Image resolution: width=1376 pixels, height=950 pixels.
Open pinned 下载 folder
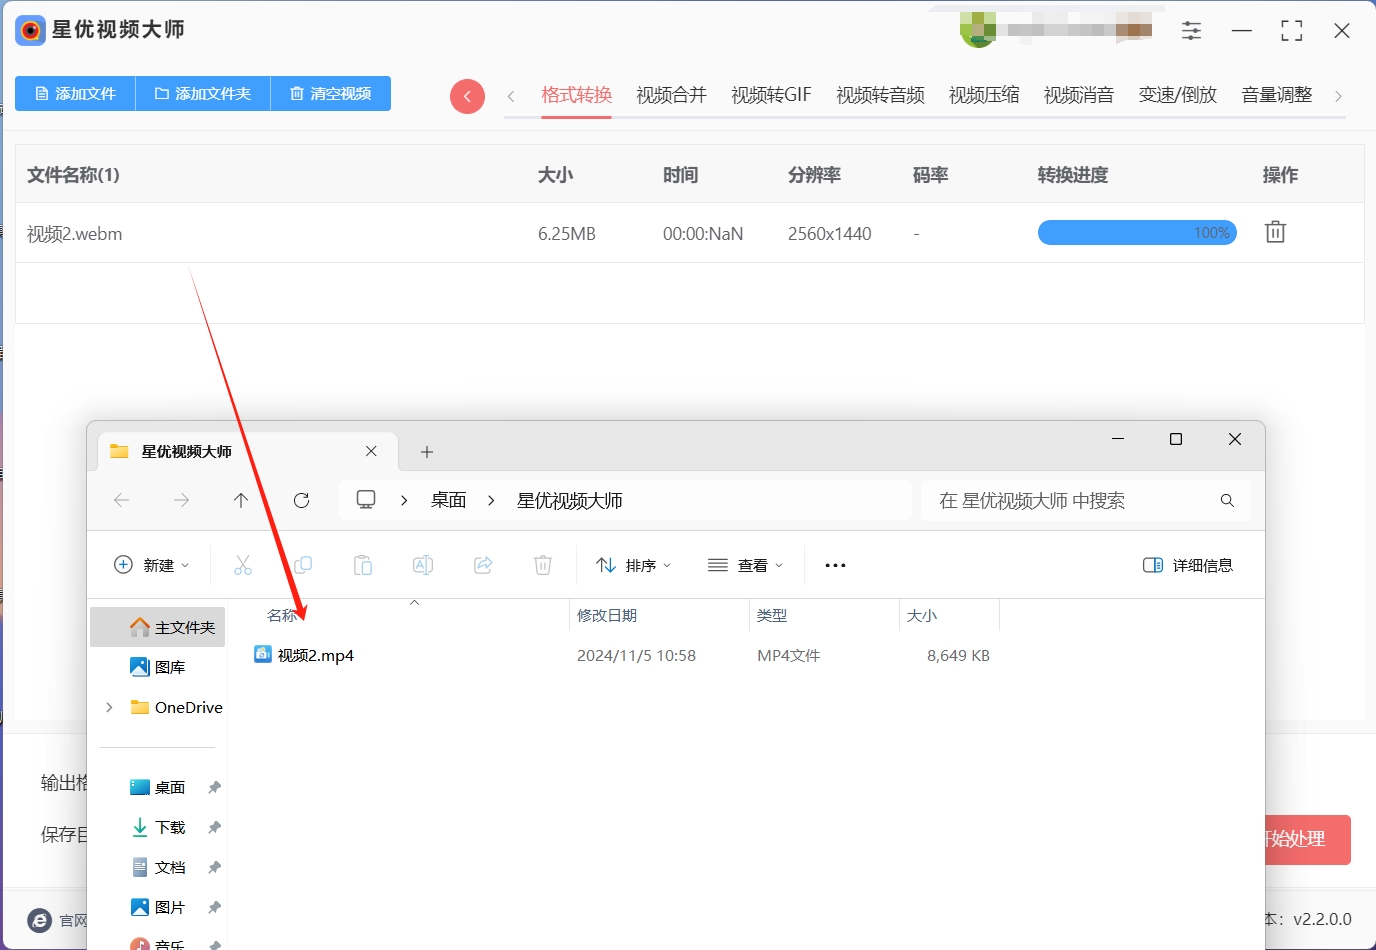click(158, 827)
